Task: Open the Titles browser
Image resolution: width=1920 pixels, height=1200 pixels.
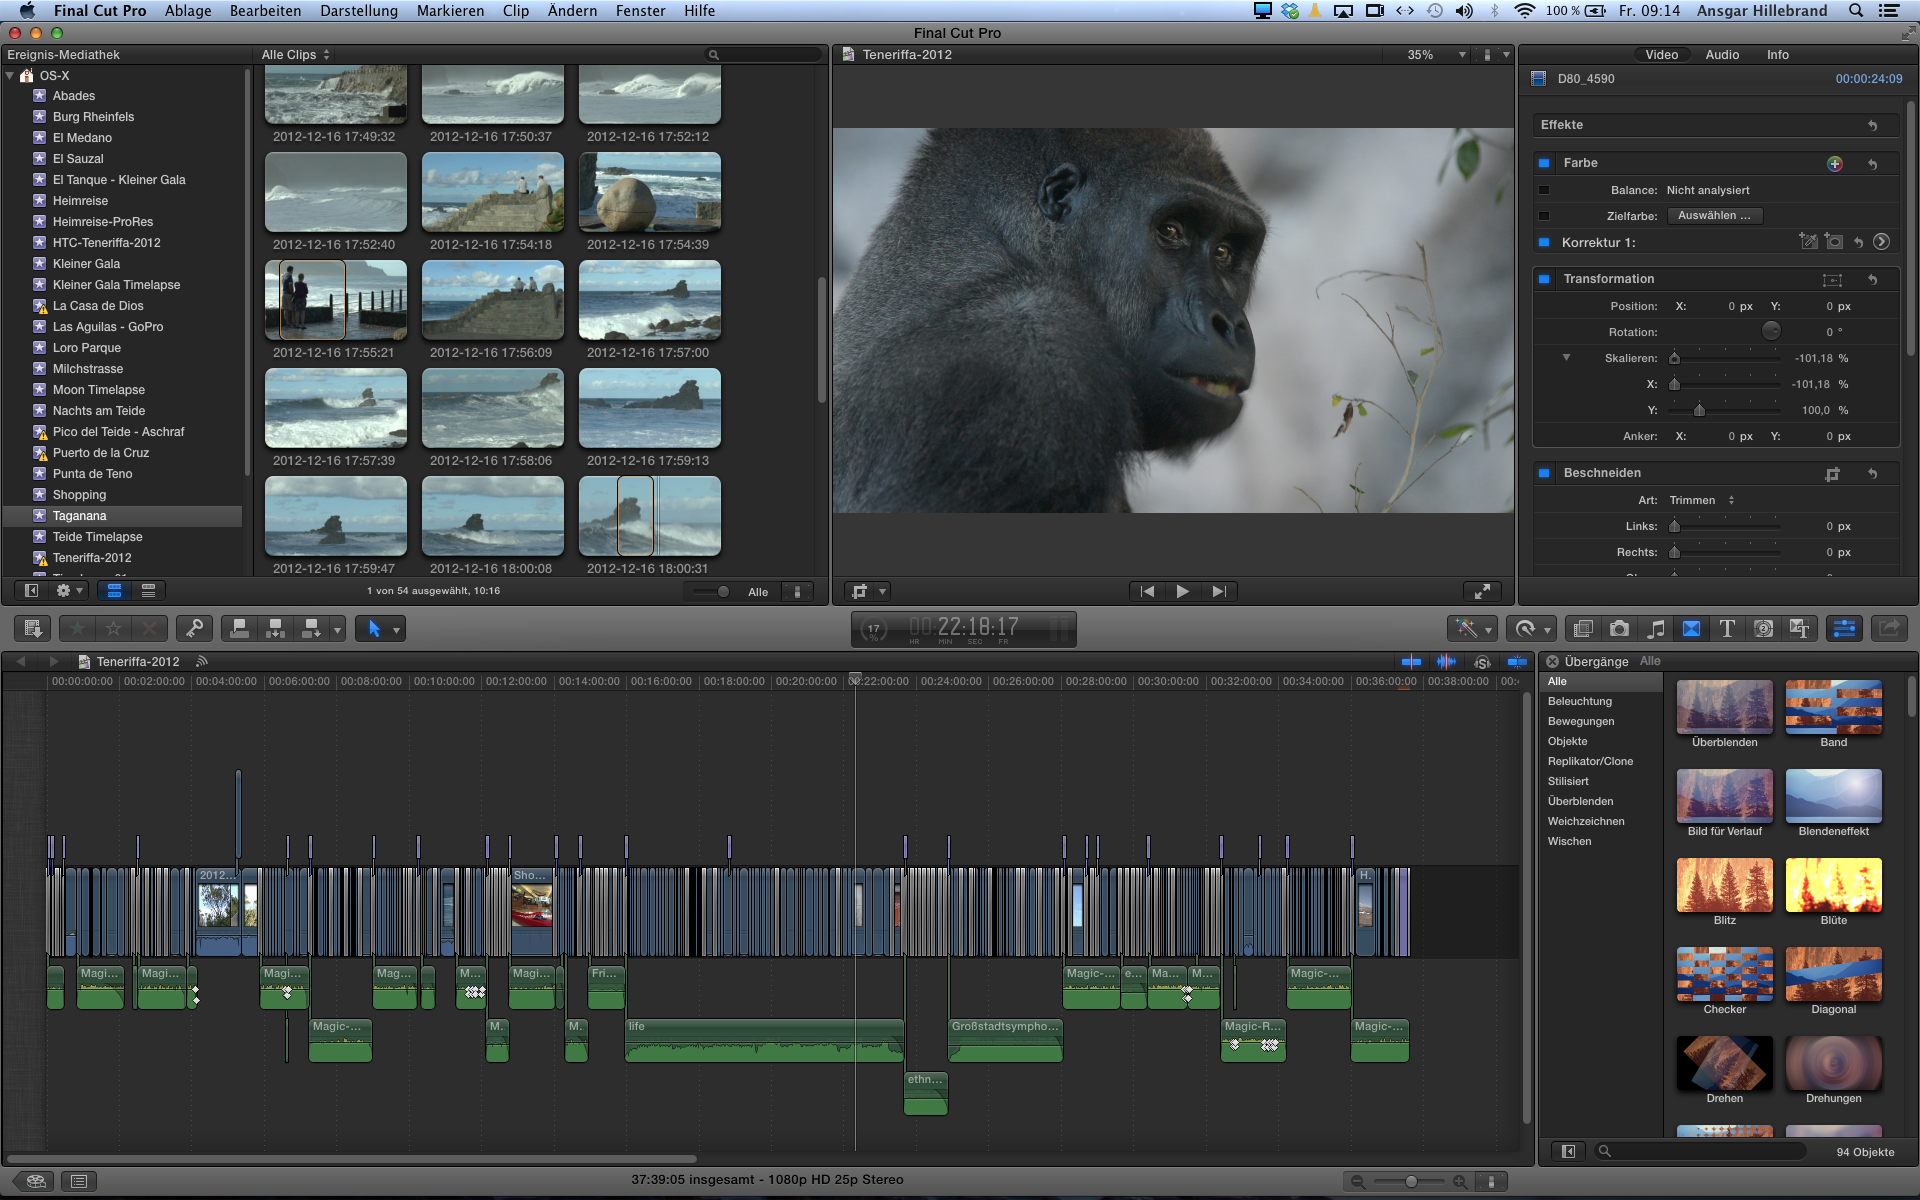Action: 1727,629
